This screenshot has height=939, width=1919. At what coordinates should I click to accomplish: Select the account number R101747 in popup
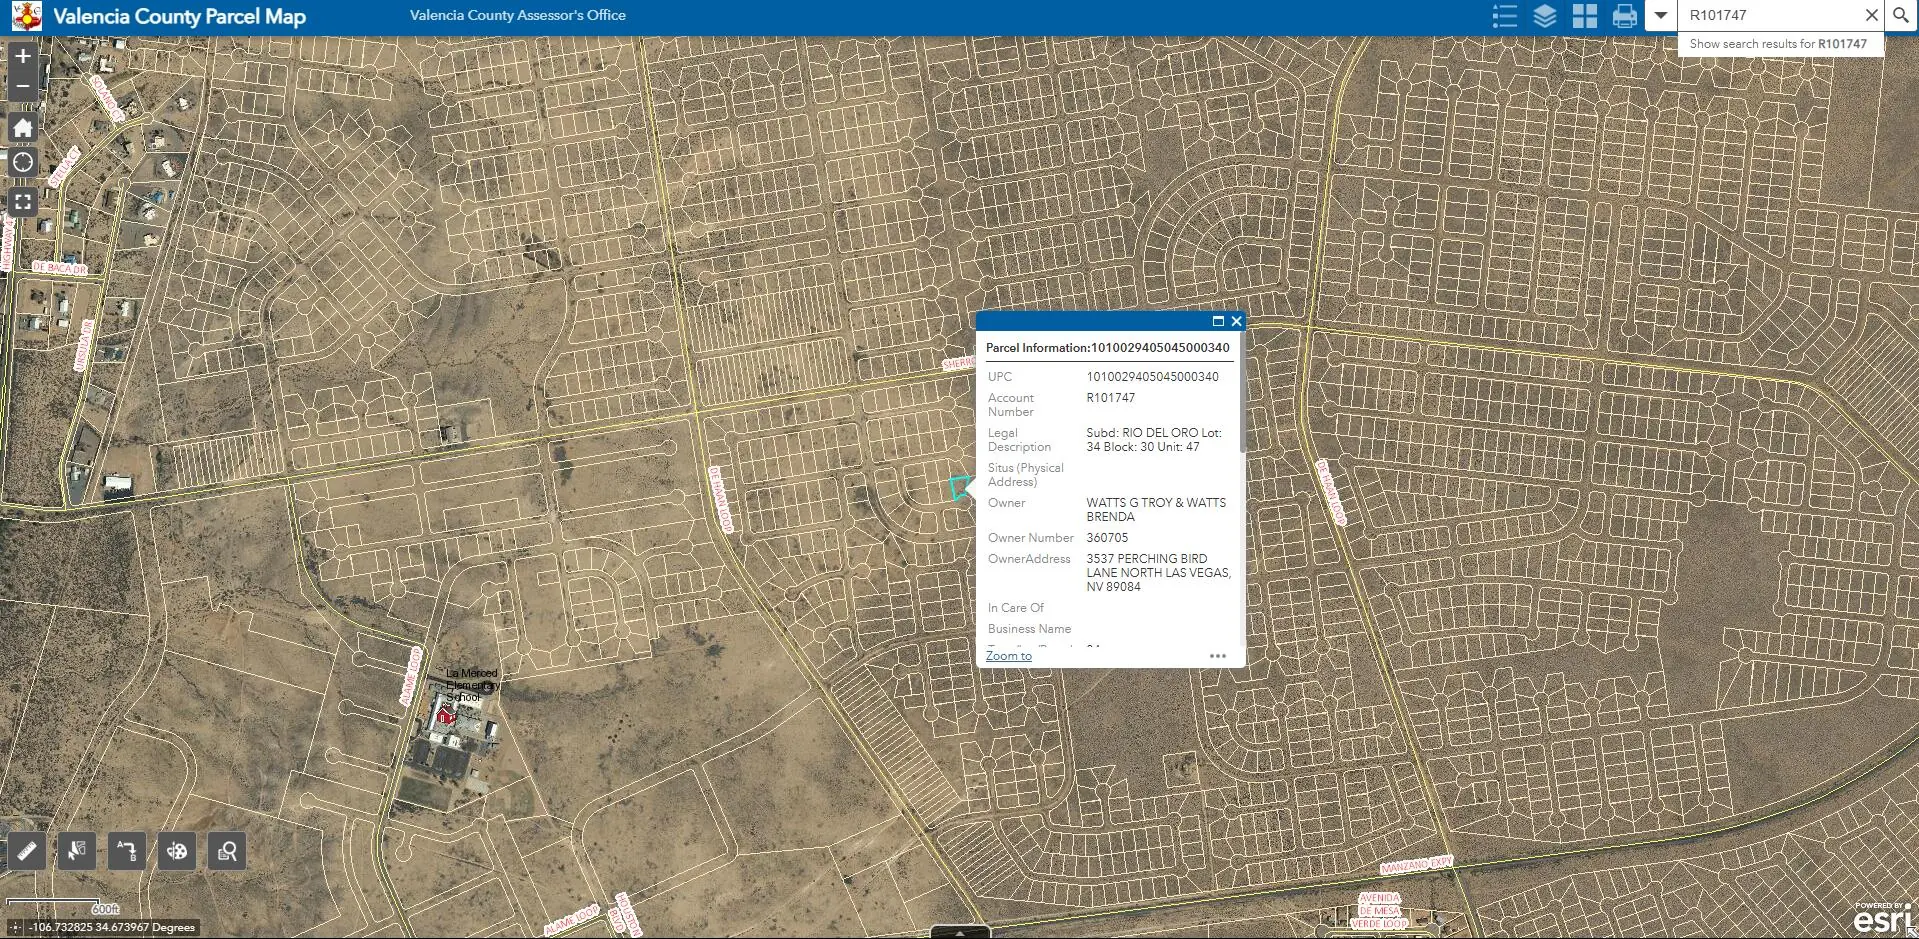[x=1111, y=398]
